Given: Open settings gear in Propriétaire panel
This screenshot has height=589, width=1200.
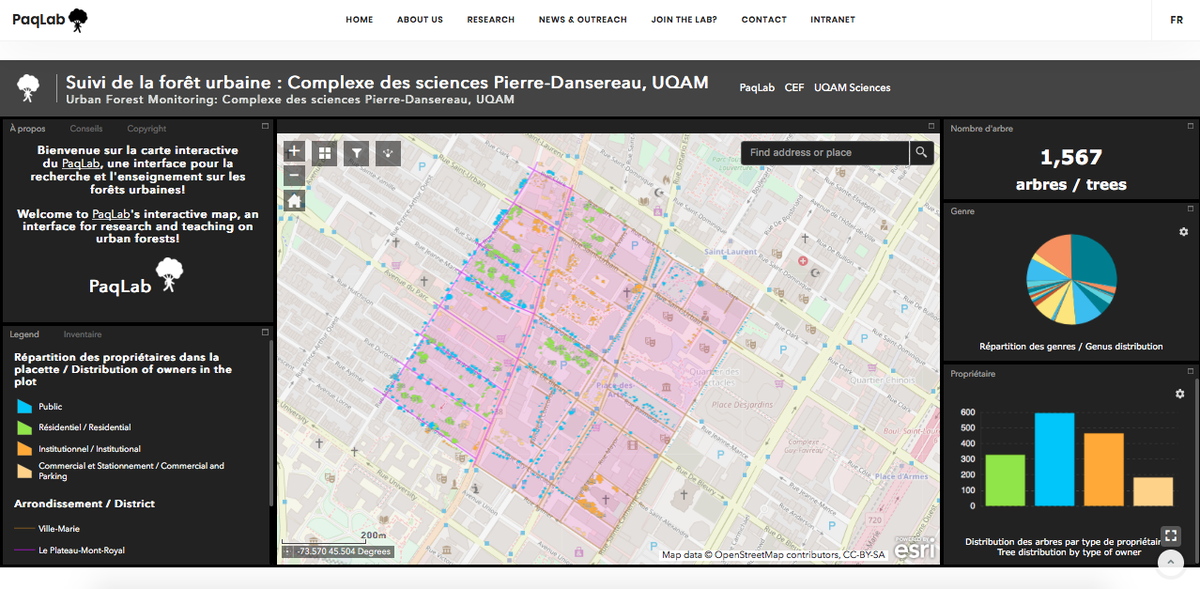Looking at the screenshot, I should click(1180, 394).
